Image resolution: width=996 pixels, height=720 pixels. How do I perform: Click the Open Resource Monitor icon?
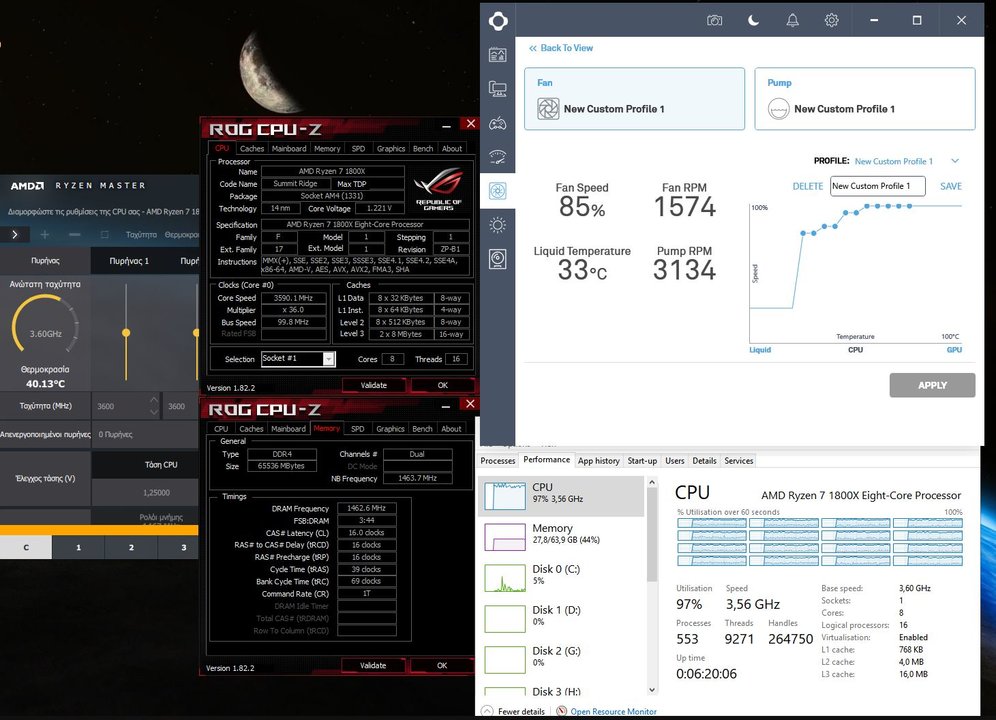[x=562, y=711]
